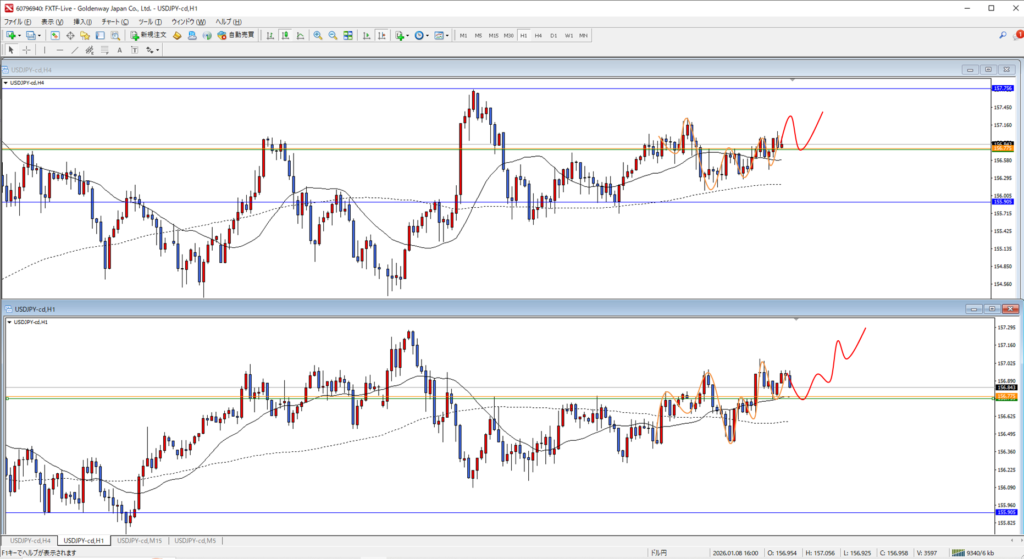
Task: Select the trendline drawing tool
Action: pos(77,49)
